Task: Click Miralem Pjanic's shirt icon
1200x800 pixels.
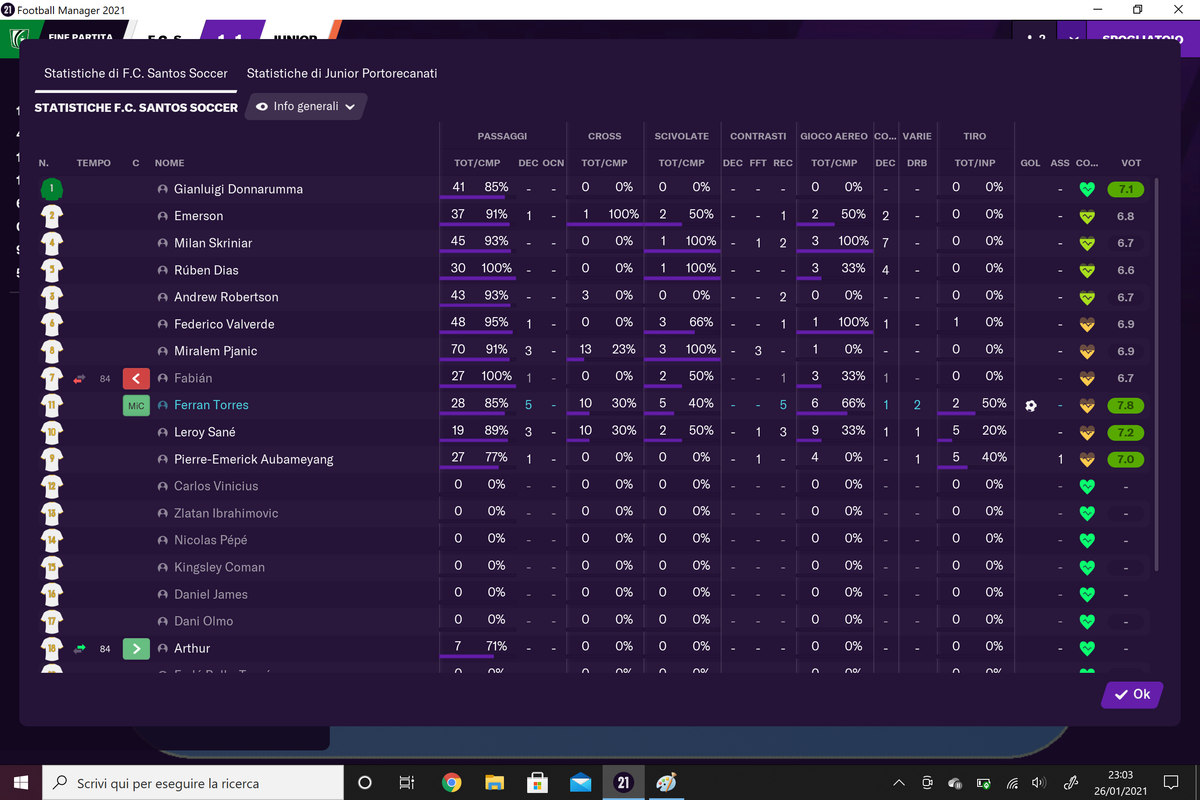Action: click(52, 350)
